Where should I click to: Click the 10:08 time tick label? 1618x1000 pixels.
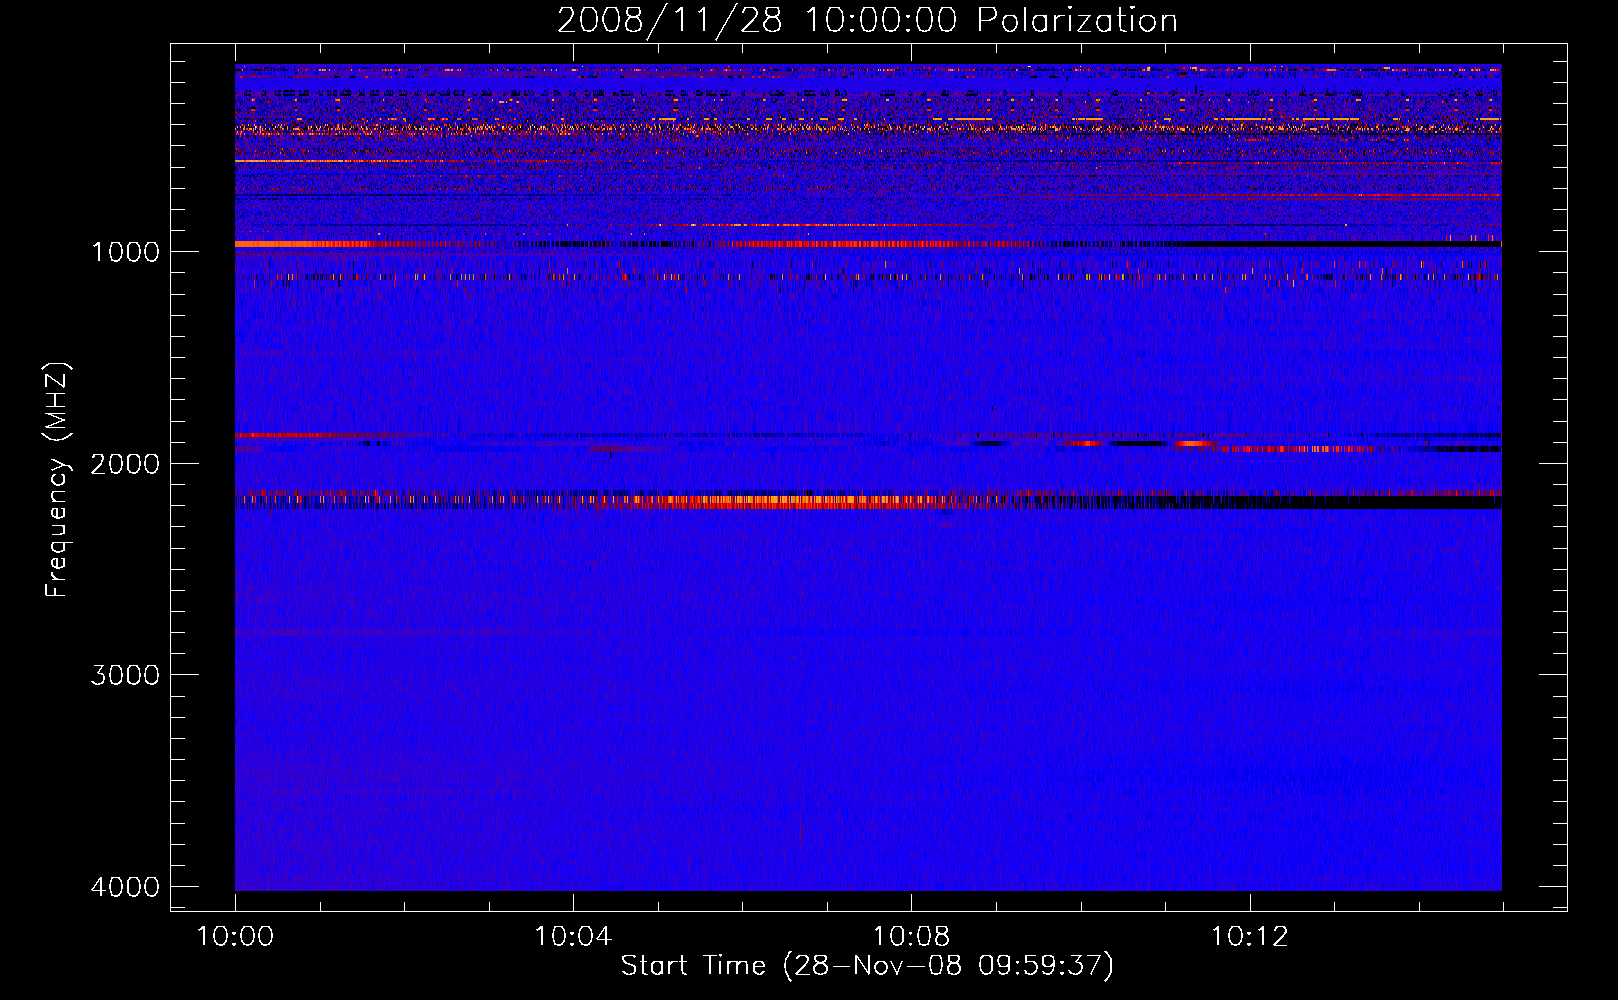click(x=911, y=937)
